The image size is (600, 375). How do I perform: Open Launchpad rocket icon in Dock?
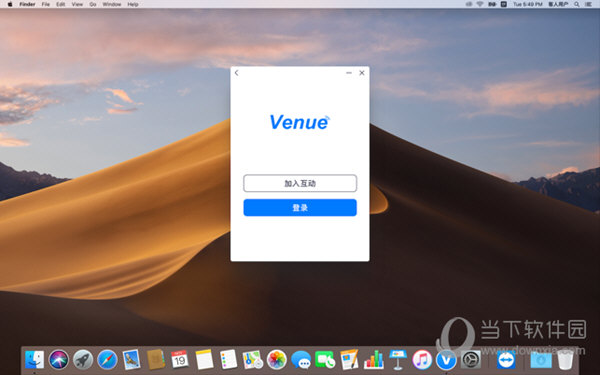click(83, 360)
